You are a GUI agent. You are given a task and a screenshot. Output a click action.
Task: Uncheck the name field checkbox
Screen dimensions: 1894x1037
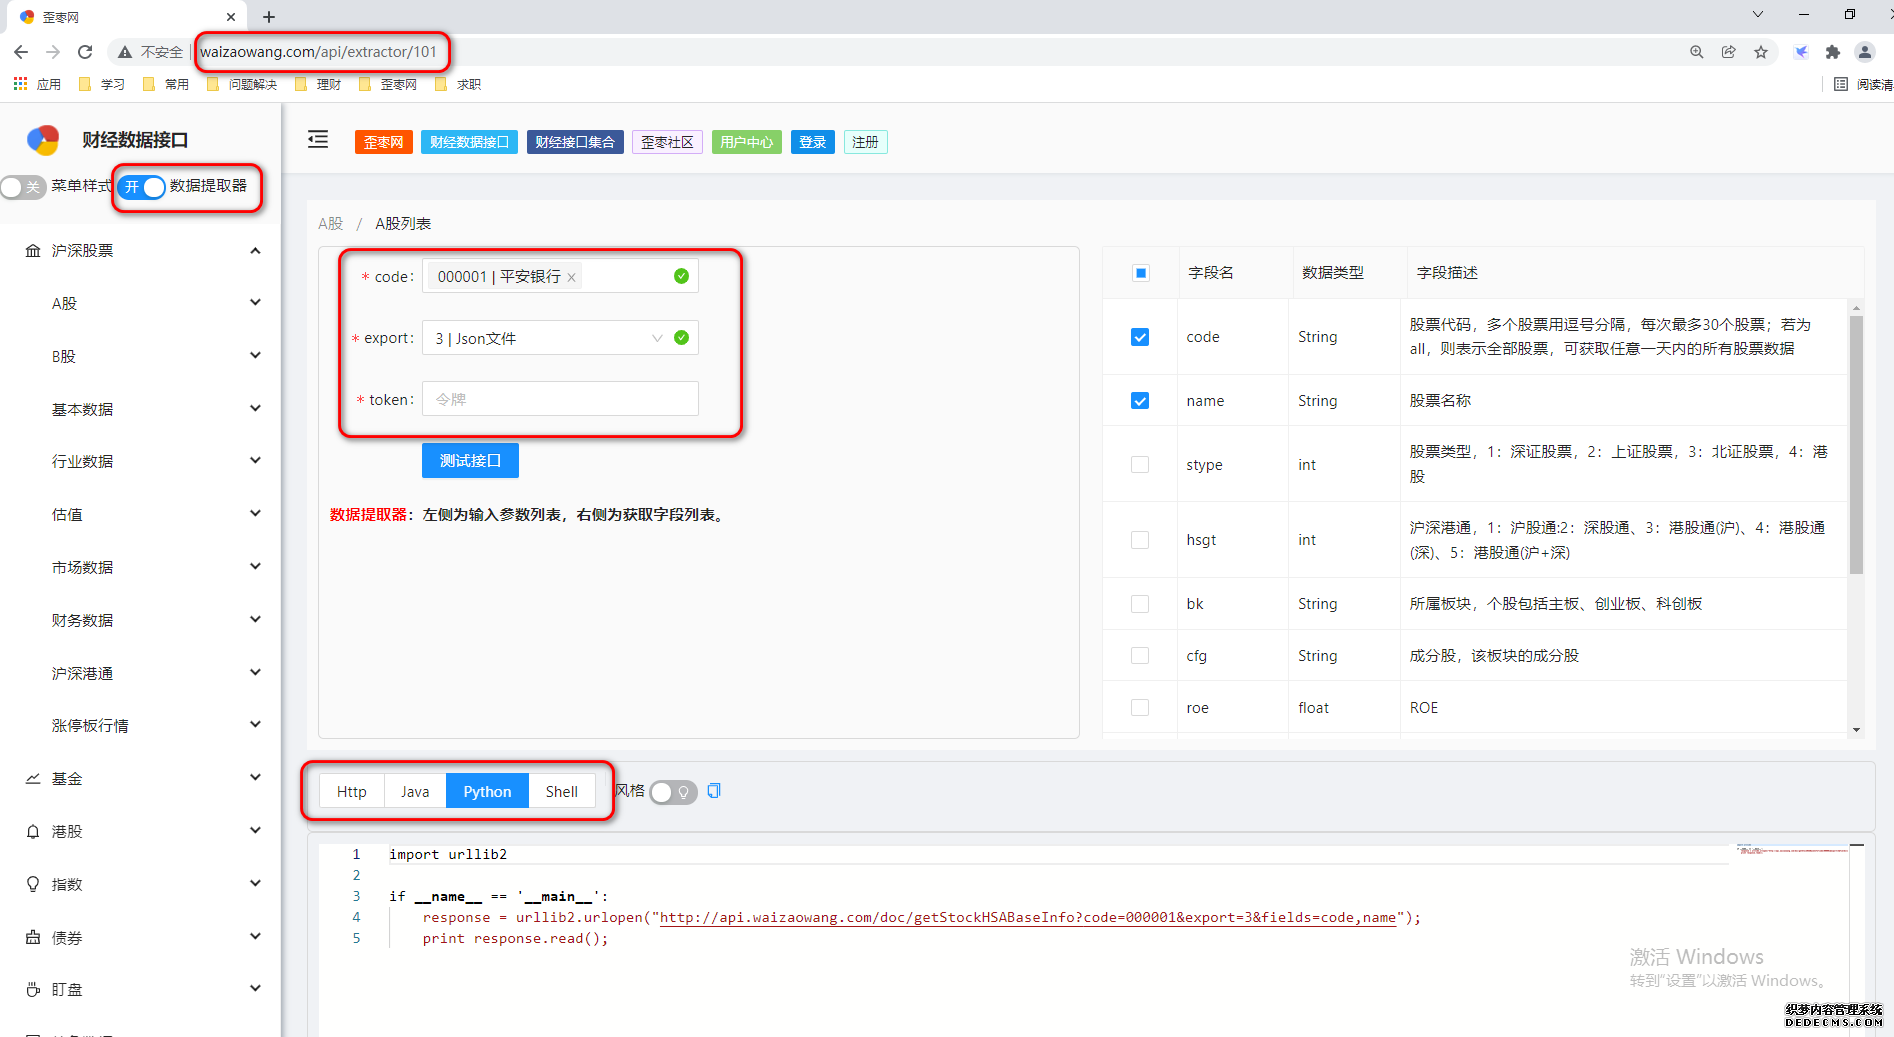coord(1140,401)
